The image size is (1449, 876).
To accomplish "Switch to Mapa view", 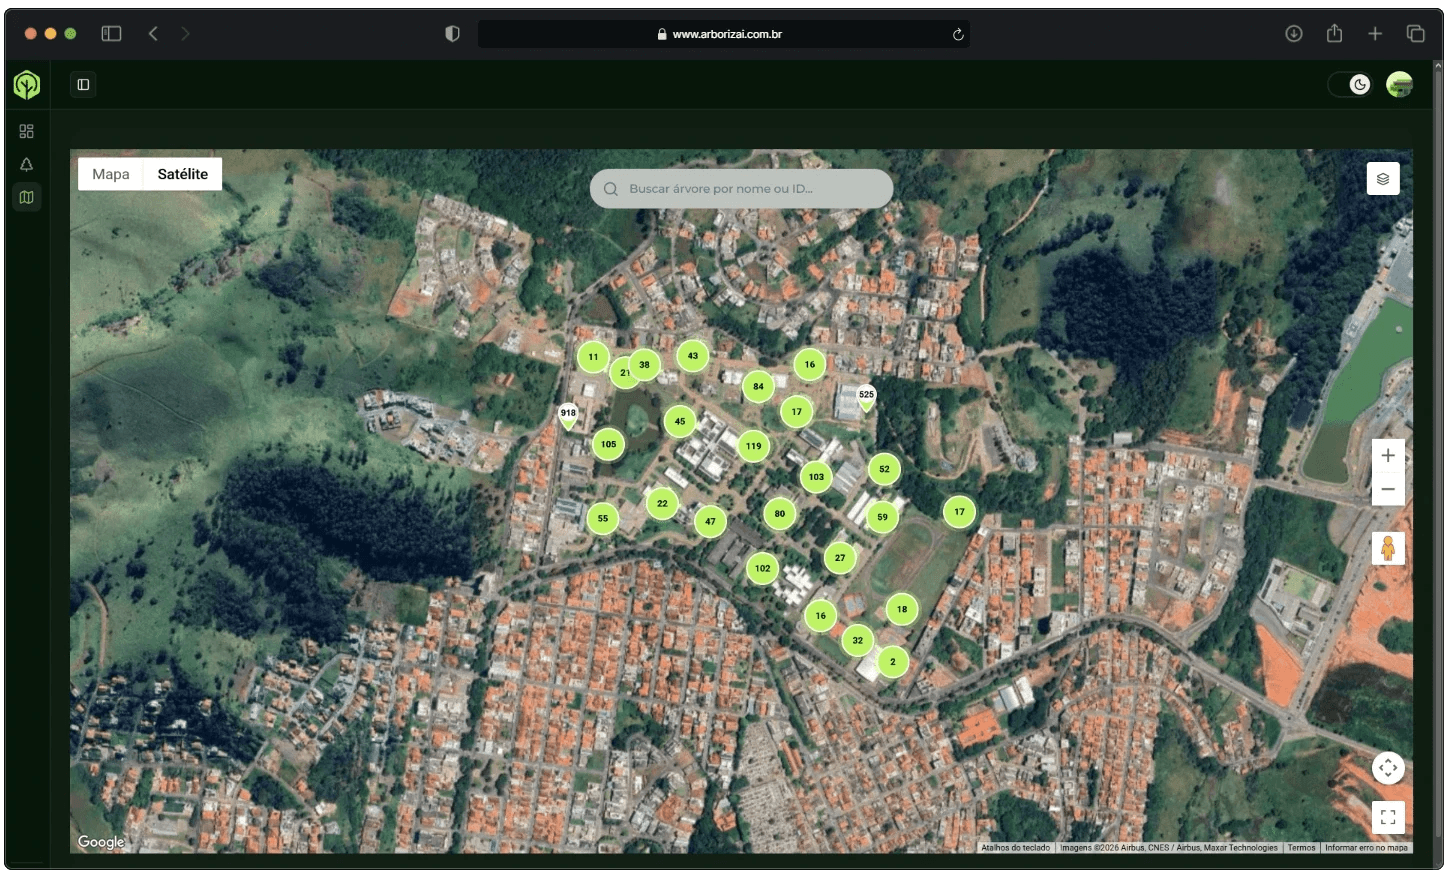I will pos(111,174).
